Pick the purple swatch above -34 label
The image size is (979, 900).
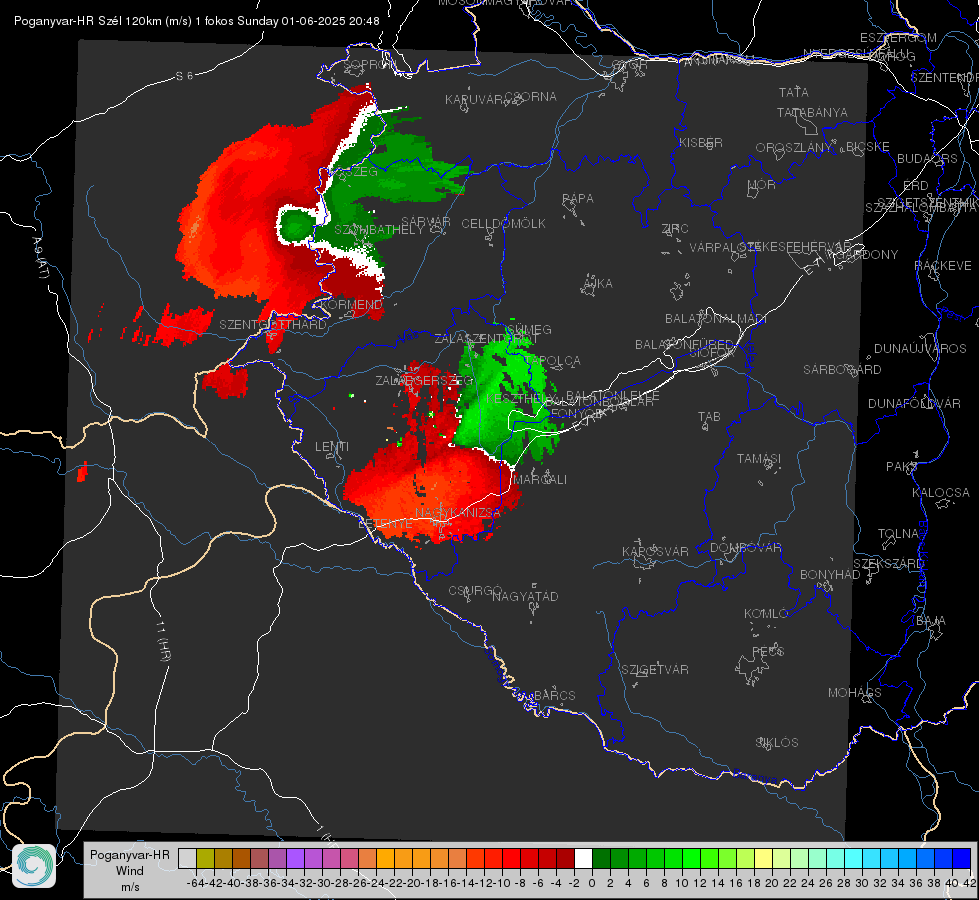point(295,859)
